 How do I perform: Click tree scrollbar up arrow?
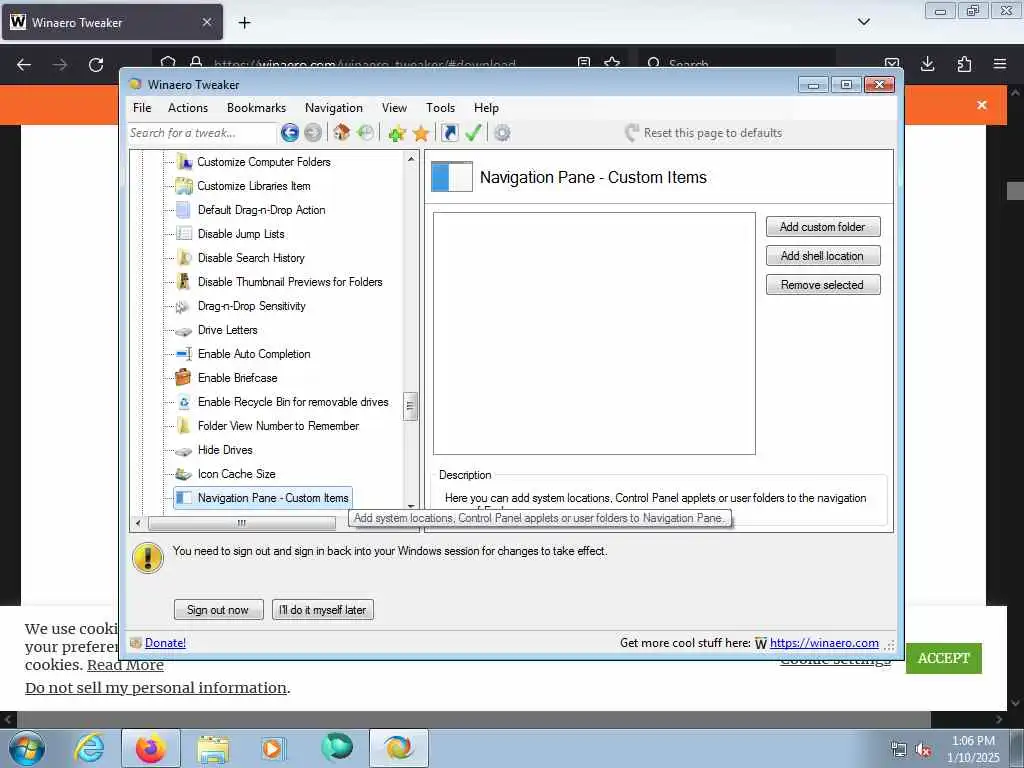[411, 159]
